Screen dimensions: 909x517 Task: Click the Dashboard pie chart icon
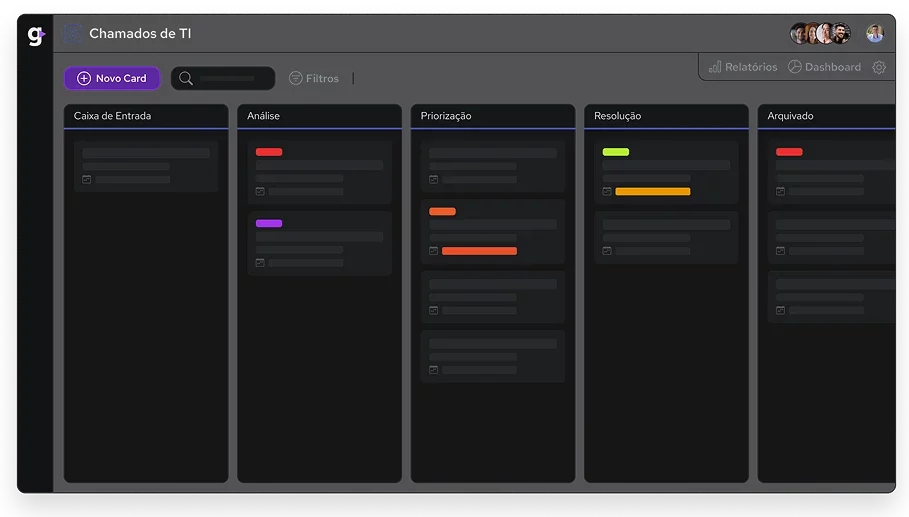(x=795, y=67)
